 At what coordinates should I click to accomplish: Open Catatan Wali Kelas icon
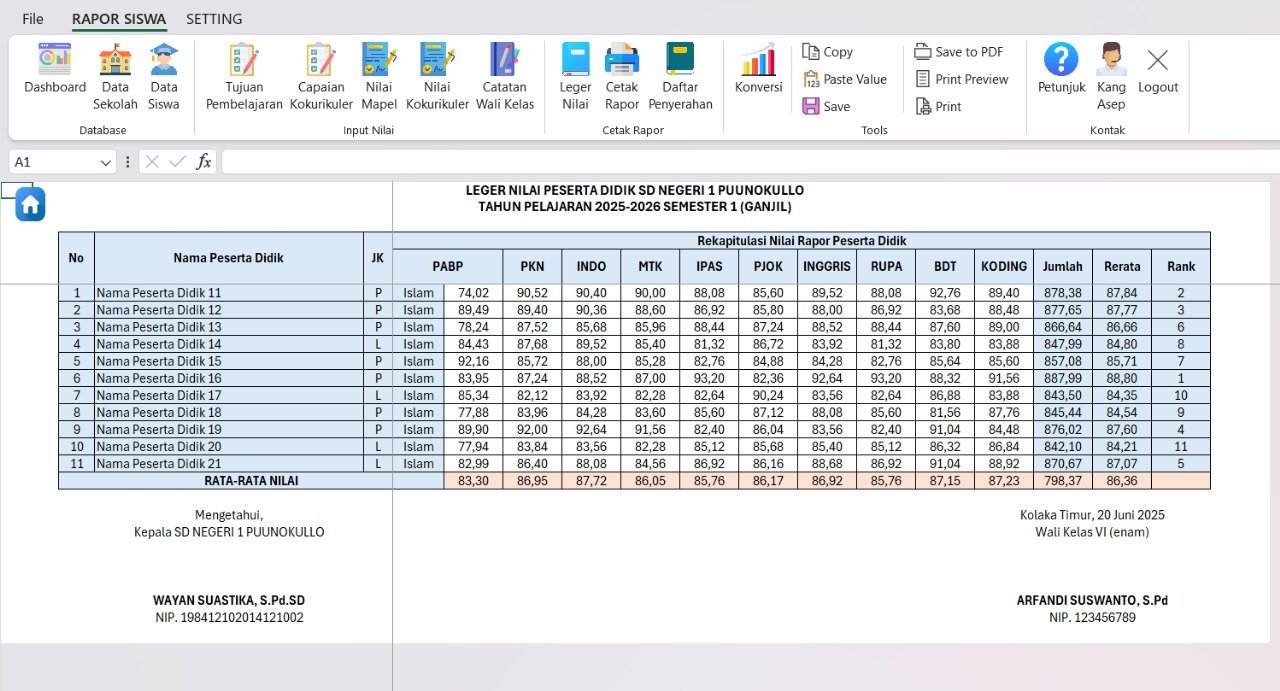[x=504, y=62]
